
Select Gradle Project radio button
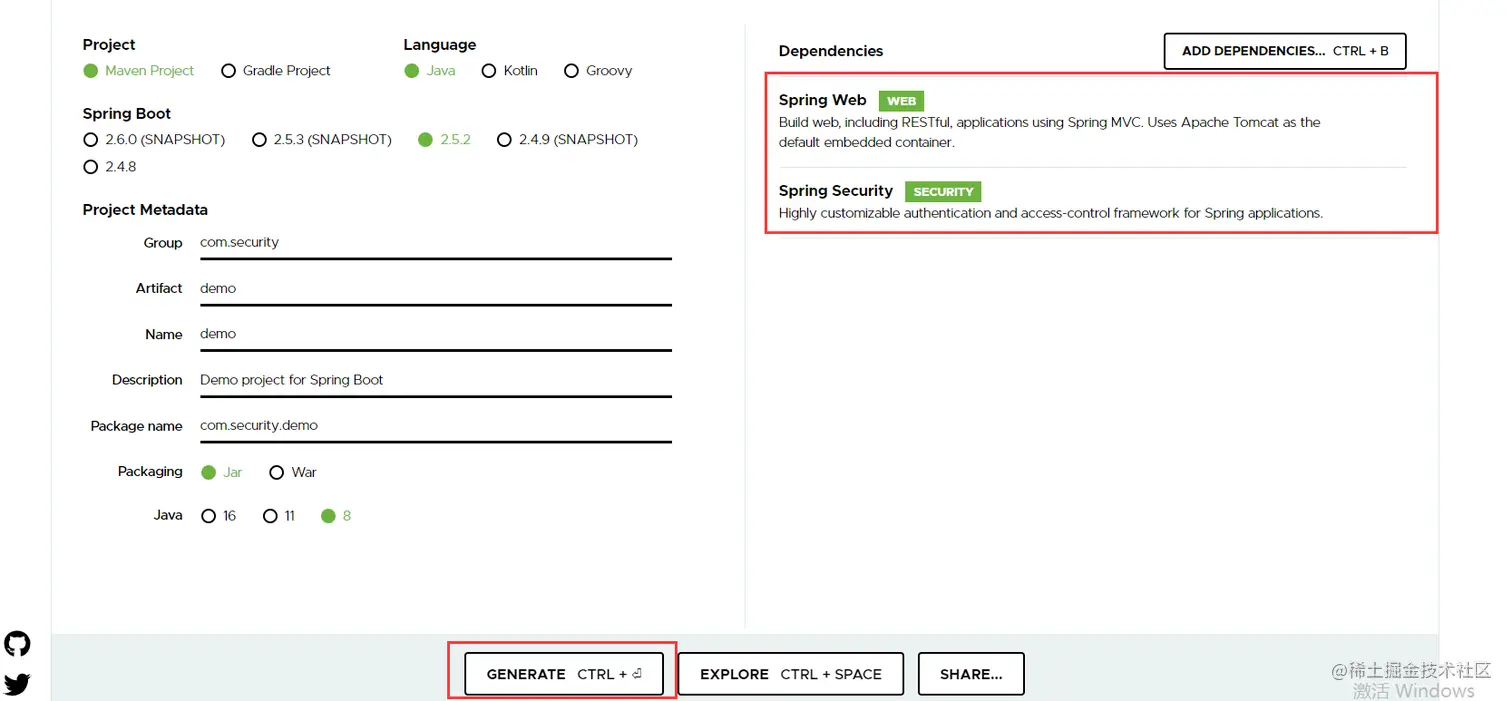click(x=276, y=71)
